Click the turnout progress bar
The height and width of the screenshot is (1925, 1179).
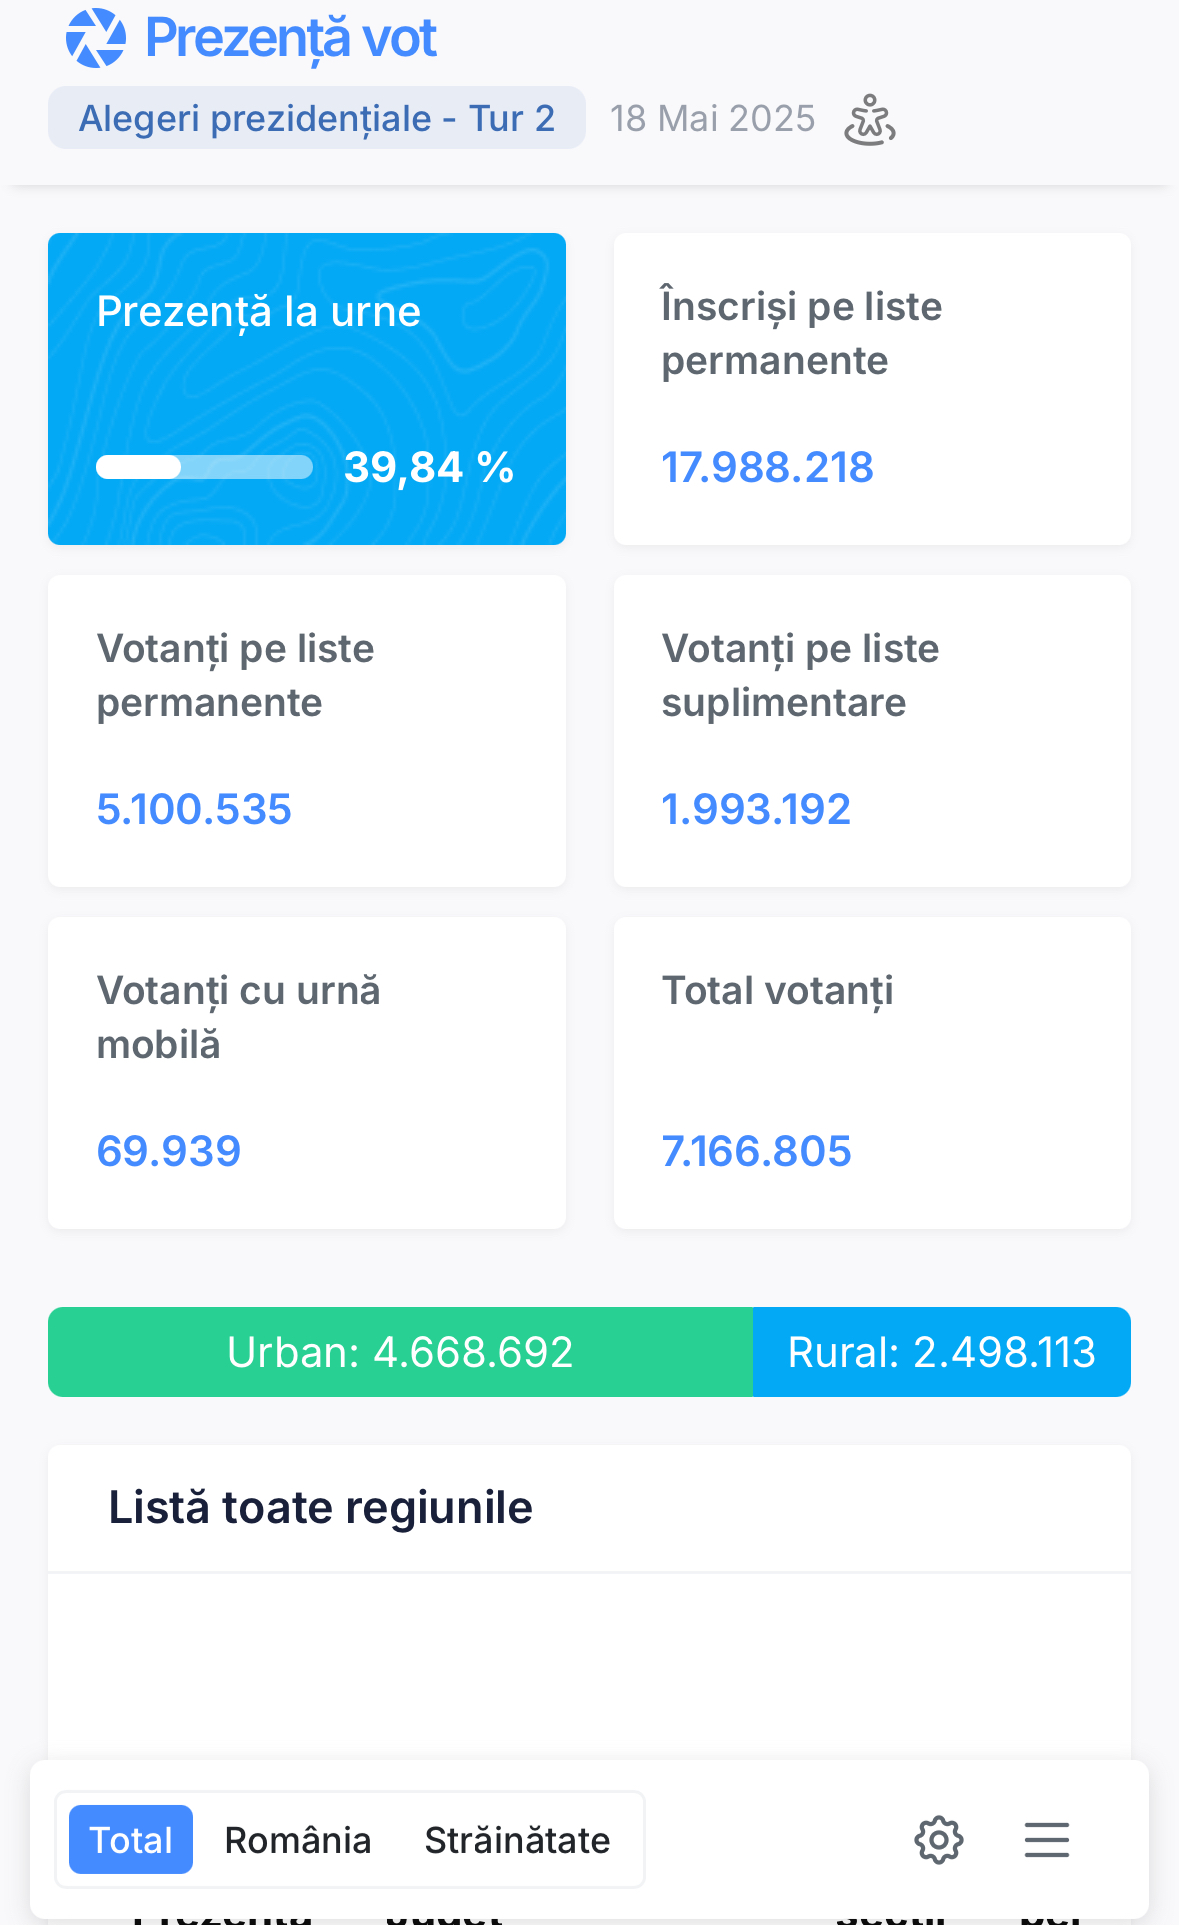204,467
